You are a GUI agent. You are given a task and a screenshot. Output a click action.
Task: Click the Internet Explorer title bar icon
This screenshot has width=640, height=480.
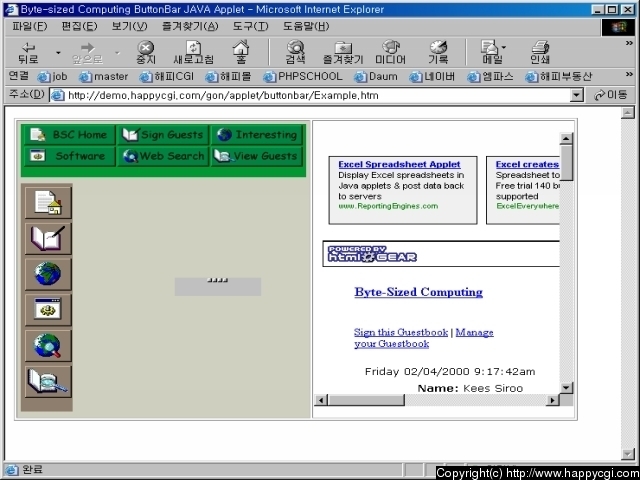[x=11, y=9]
